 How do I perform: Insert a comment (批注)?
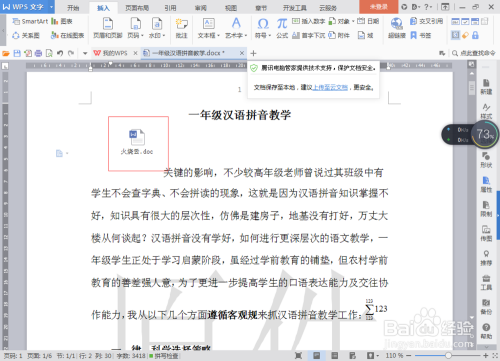pyautogui.click(x=182, y=28)
